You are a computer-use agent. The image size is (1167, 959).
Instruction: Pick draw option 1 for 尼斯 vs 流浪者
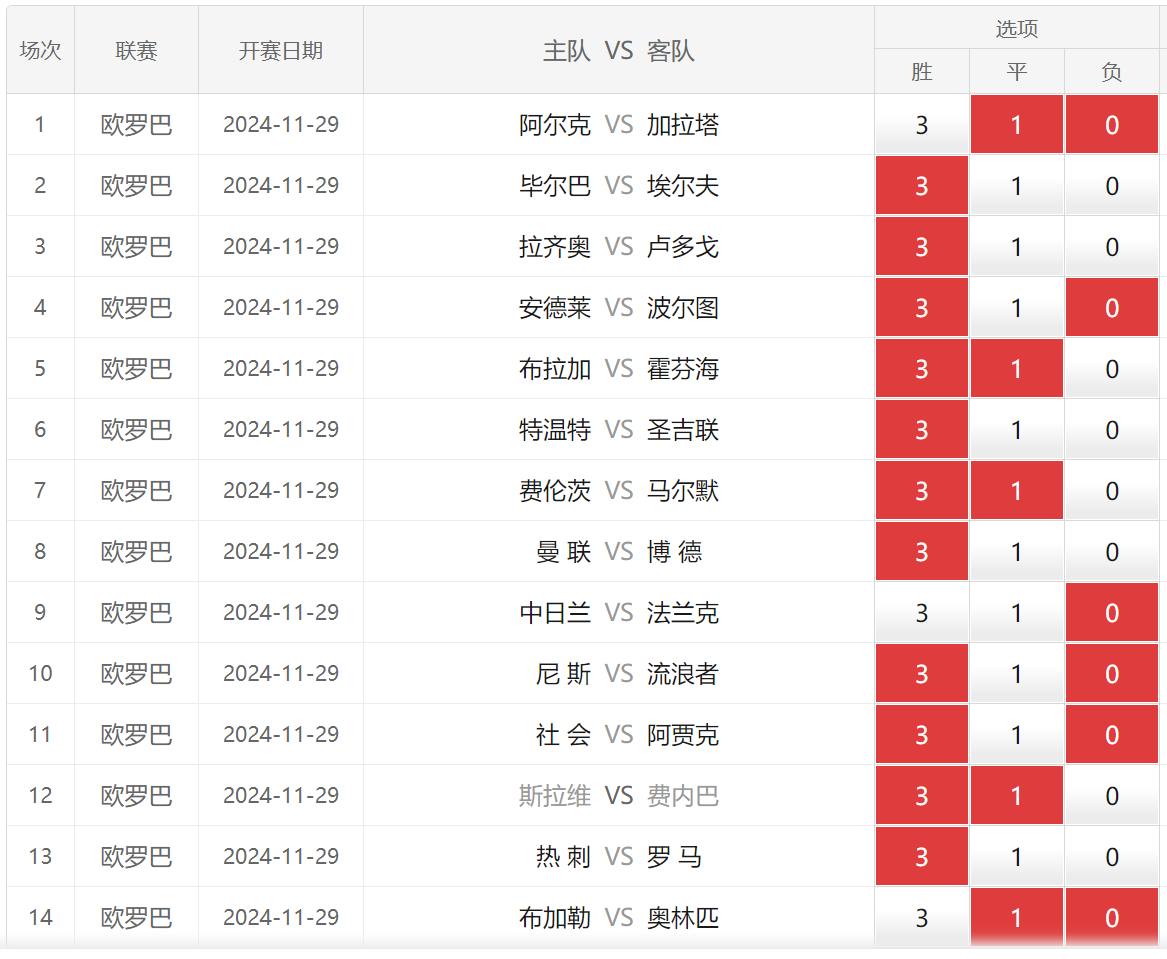pos(1016,674)
